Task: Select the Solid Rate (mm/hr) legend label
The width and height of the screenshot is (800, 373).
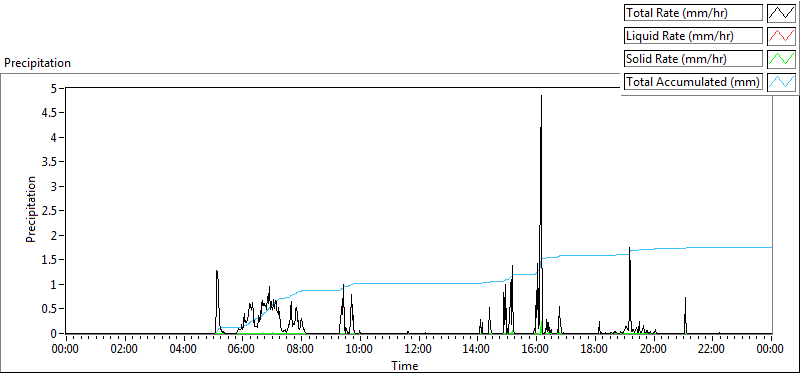Action: 694,59
